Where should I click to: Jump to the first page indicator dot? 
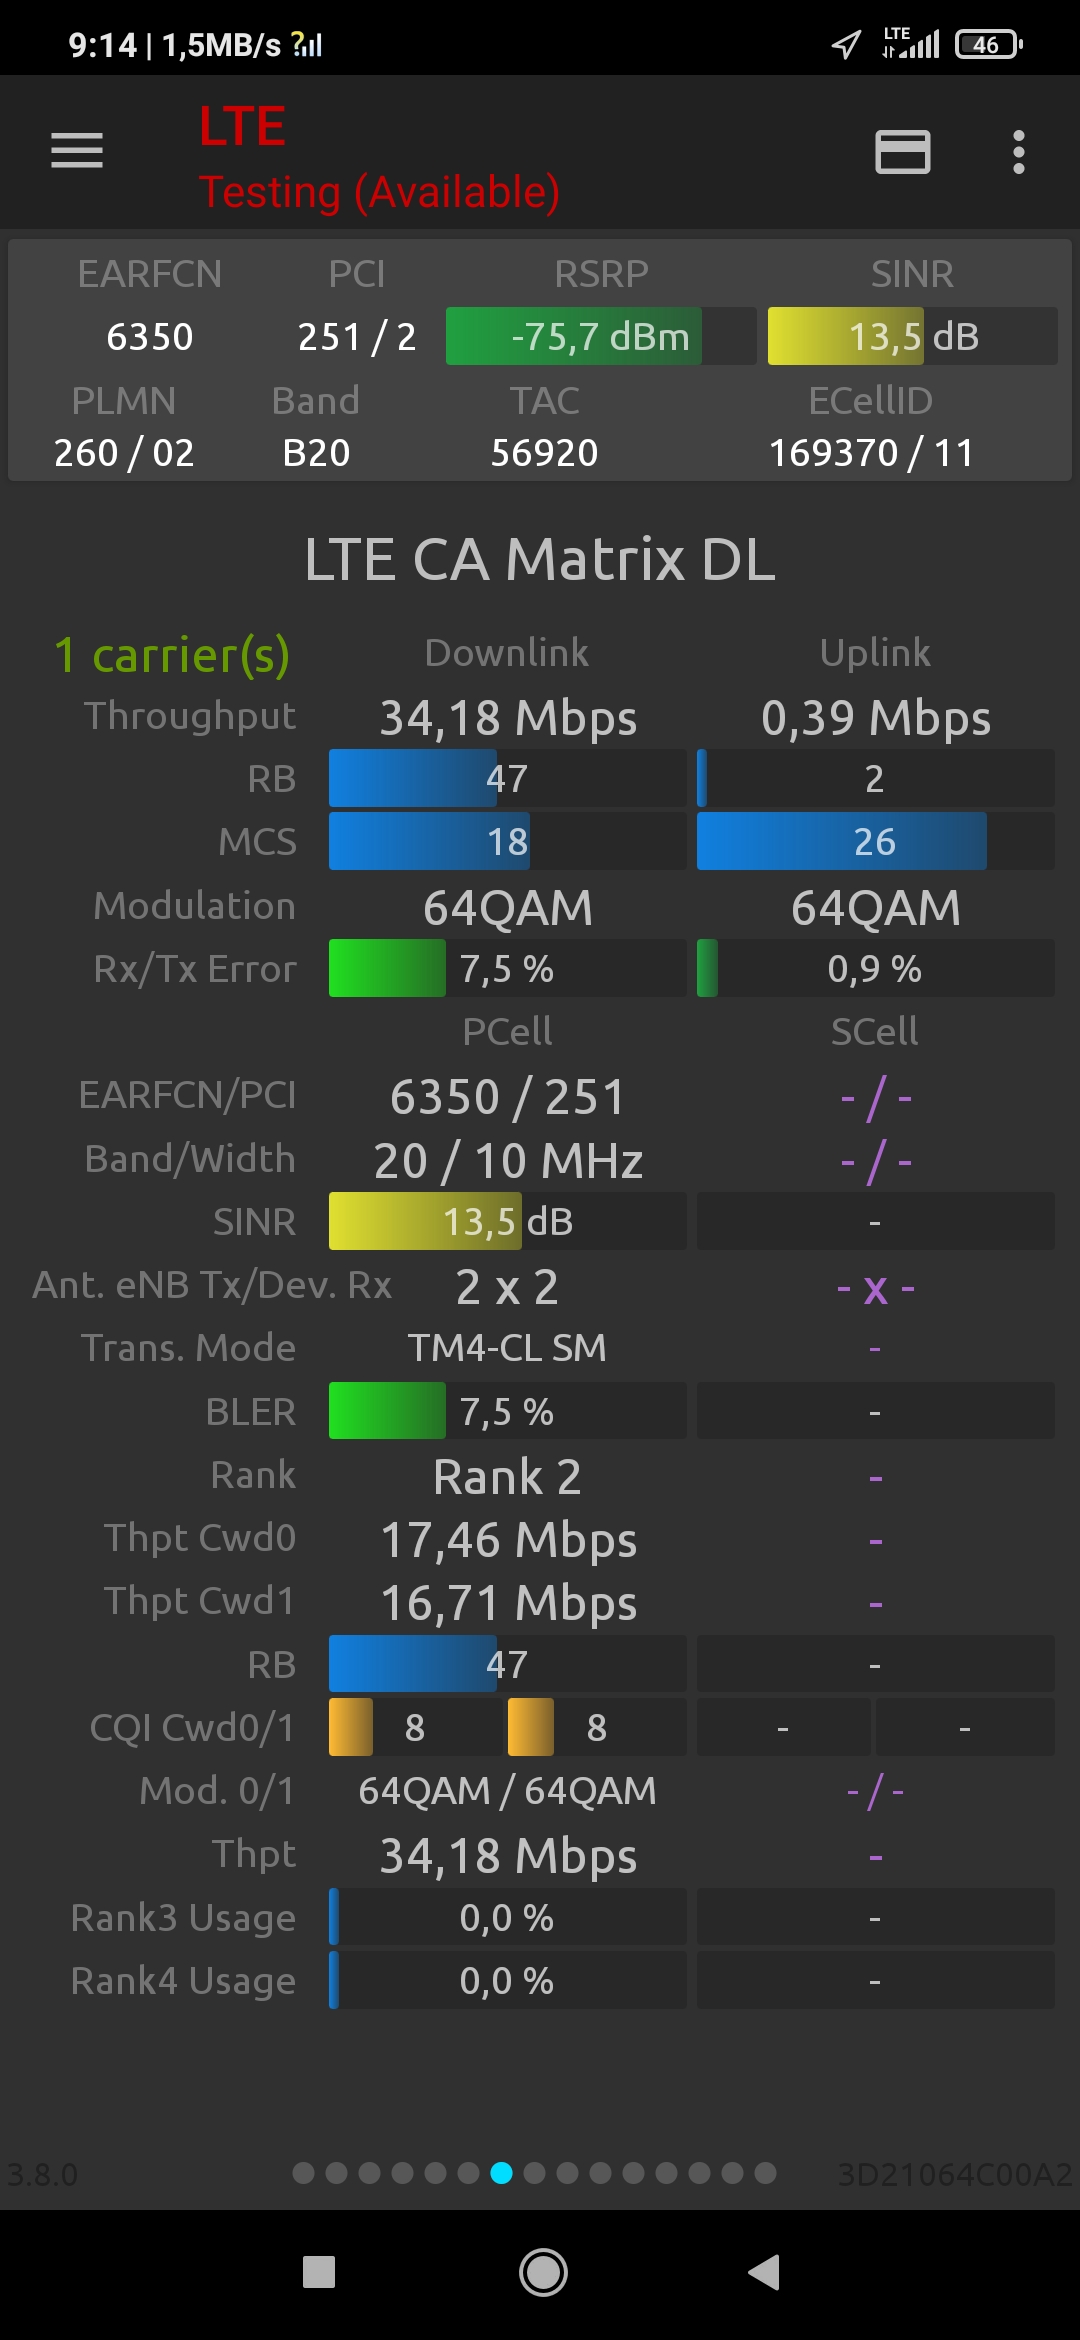pyautogui.click(x=304, y=2173)
